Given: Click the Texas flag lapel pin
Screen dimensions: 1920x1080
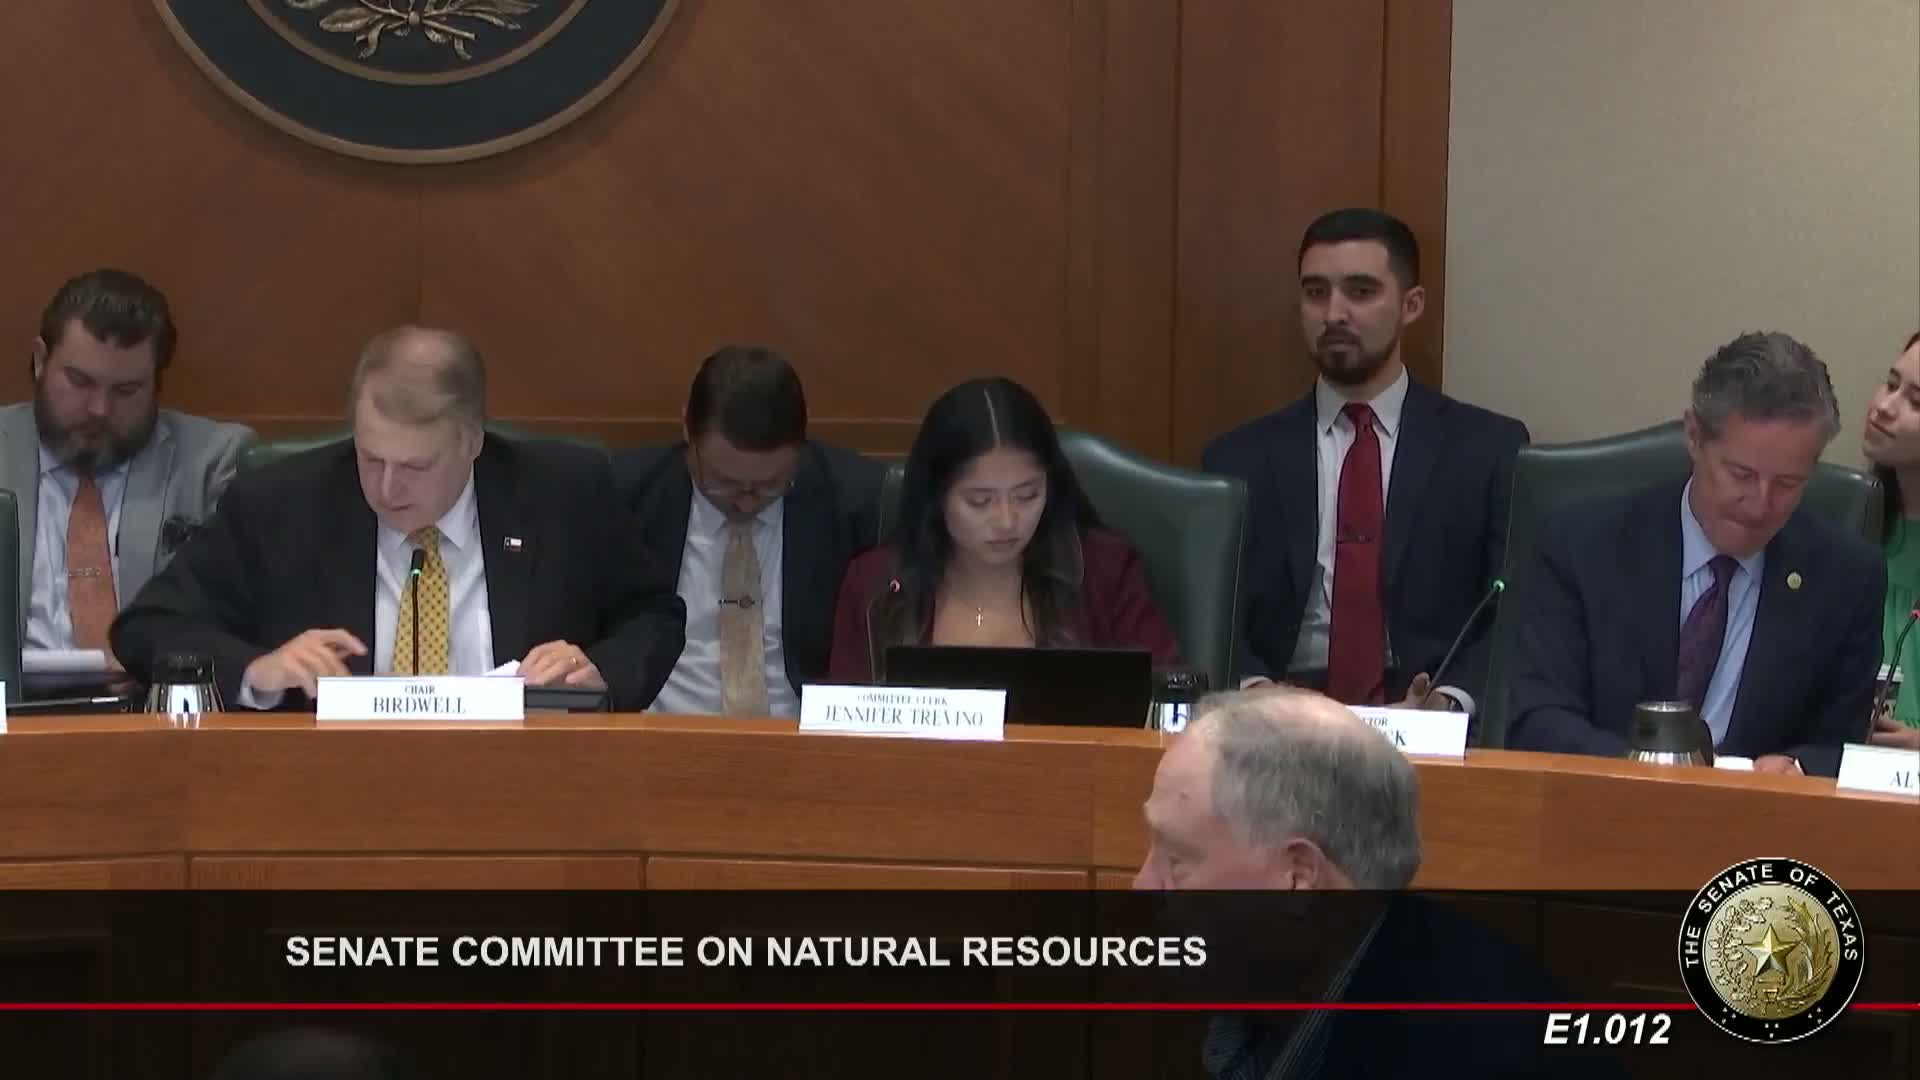Looking at the screenshot, I should [x=513, y=544].
